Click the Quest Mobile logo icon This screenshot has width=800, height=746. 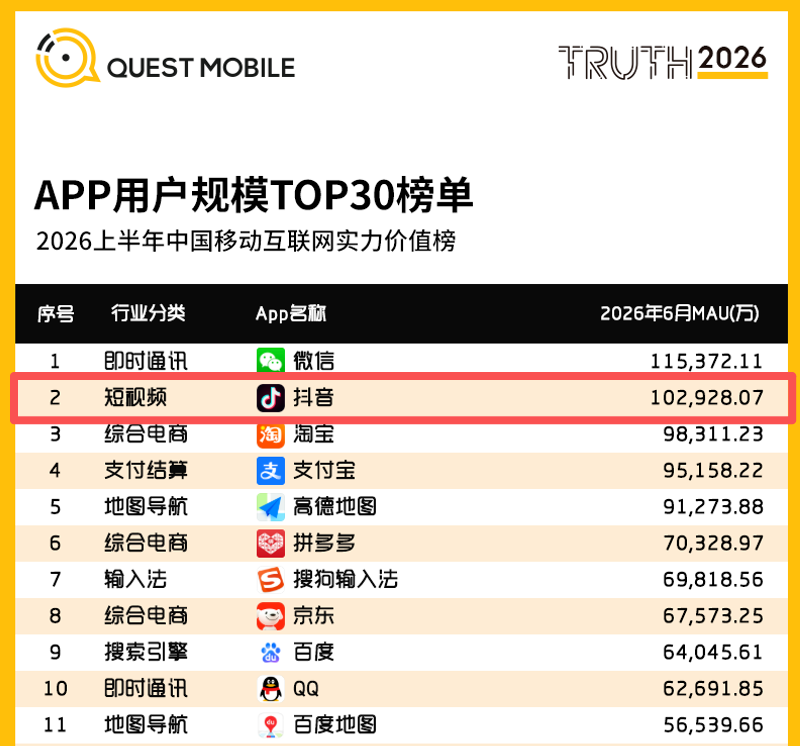pyautogui.click(x=66, y=58)
